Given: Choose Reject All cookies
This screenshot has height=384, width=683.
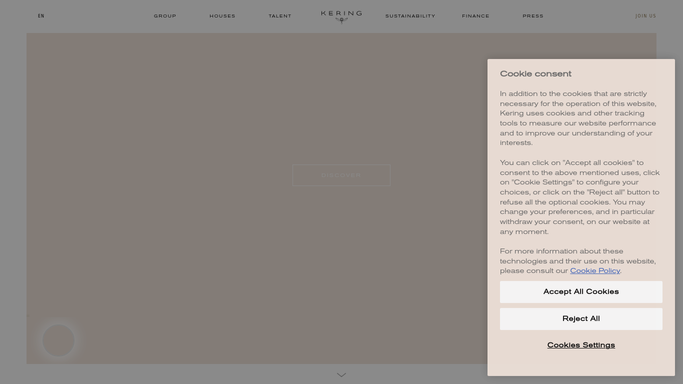Looking at the screenshot, I should (581, 319).
